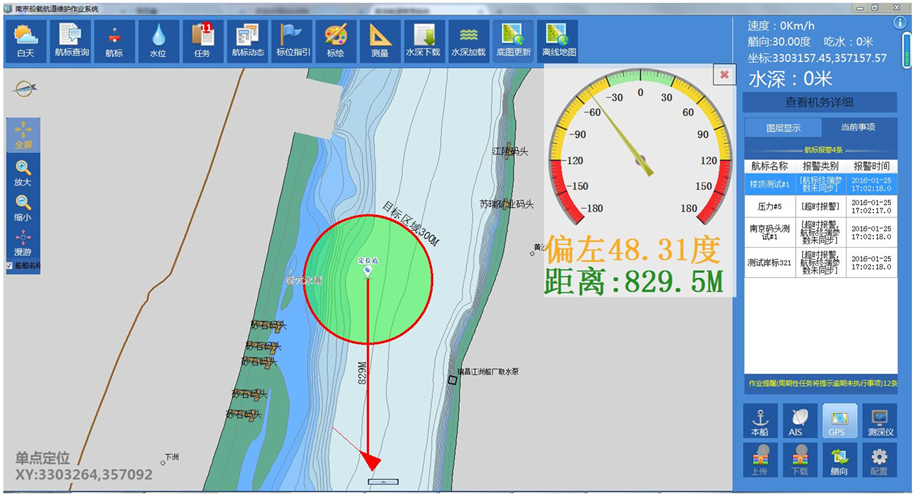
Task: Switch to 图层显示 tab
Action: tap(783, 127)
